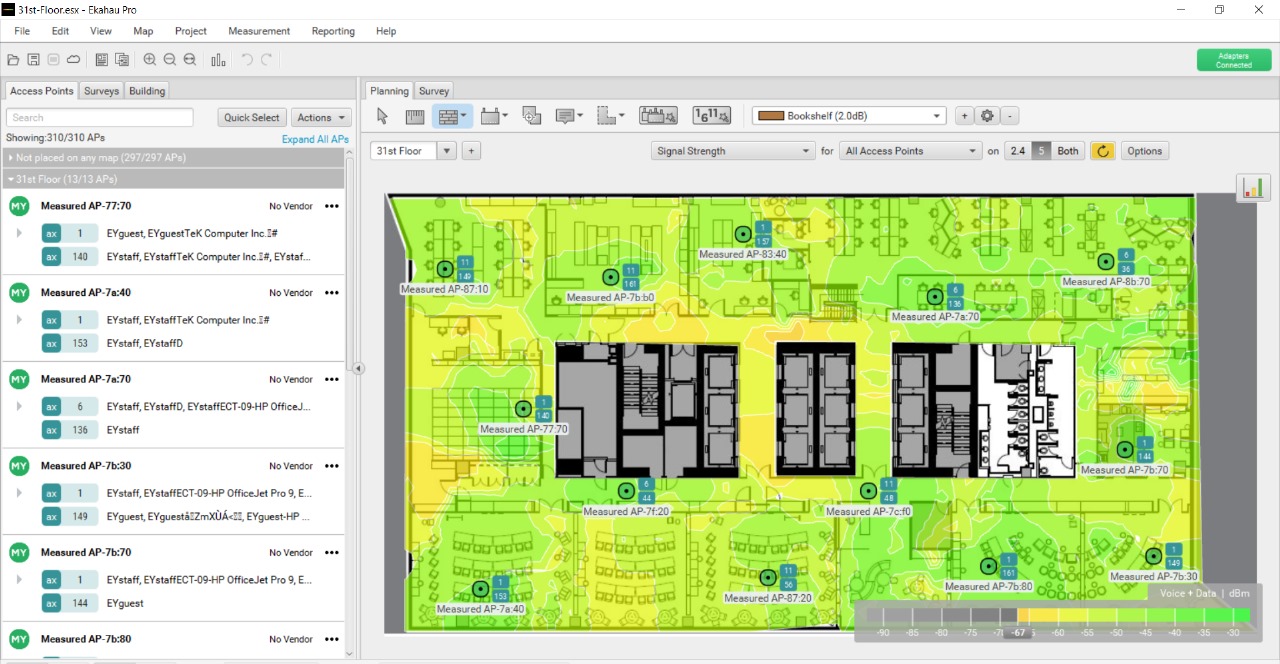Viewport: 1280px width, 664px height.
Task: Click the -67 dBm legend threshold marker
Action: (x=1019, y=633)
